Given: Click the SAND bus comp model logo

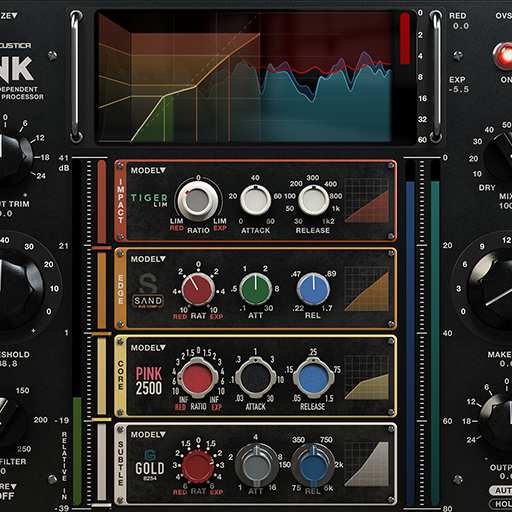Looking at the screenshot, I should (x=148, y=291).
